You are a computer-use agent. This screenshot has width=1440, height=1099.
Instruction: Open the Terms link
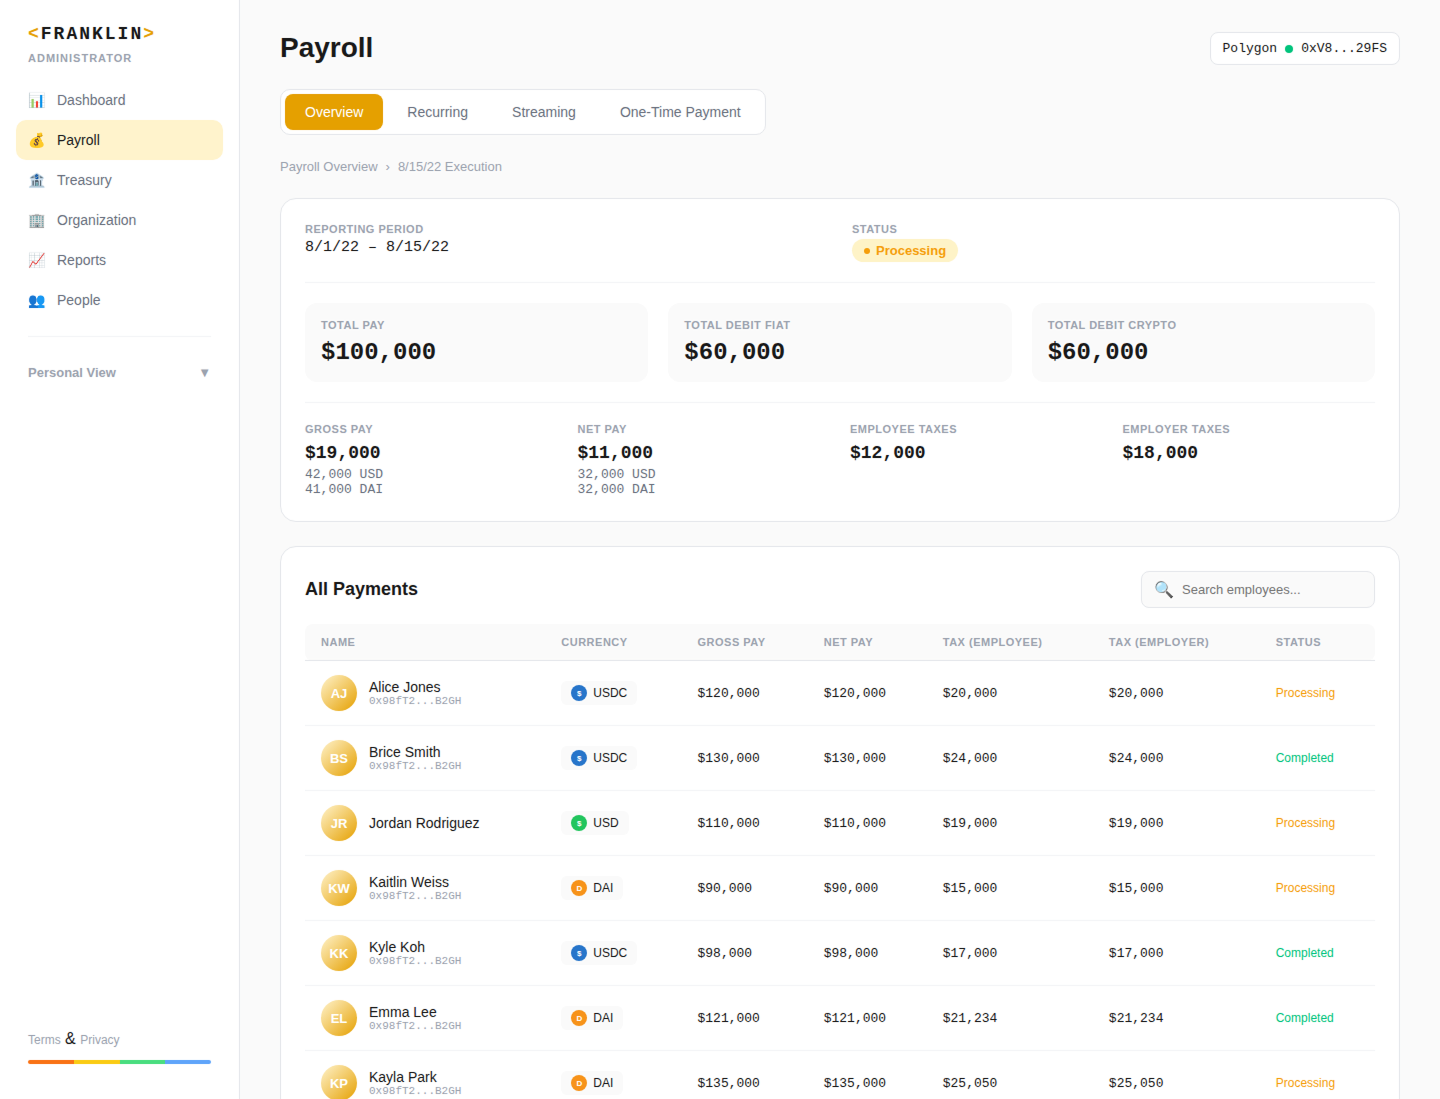(44, 1040)
